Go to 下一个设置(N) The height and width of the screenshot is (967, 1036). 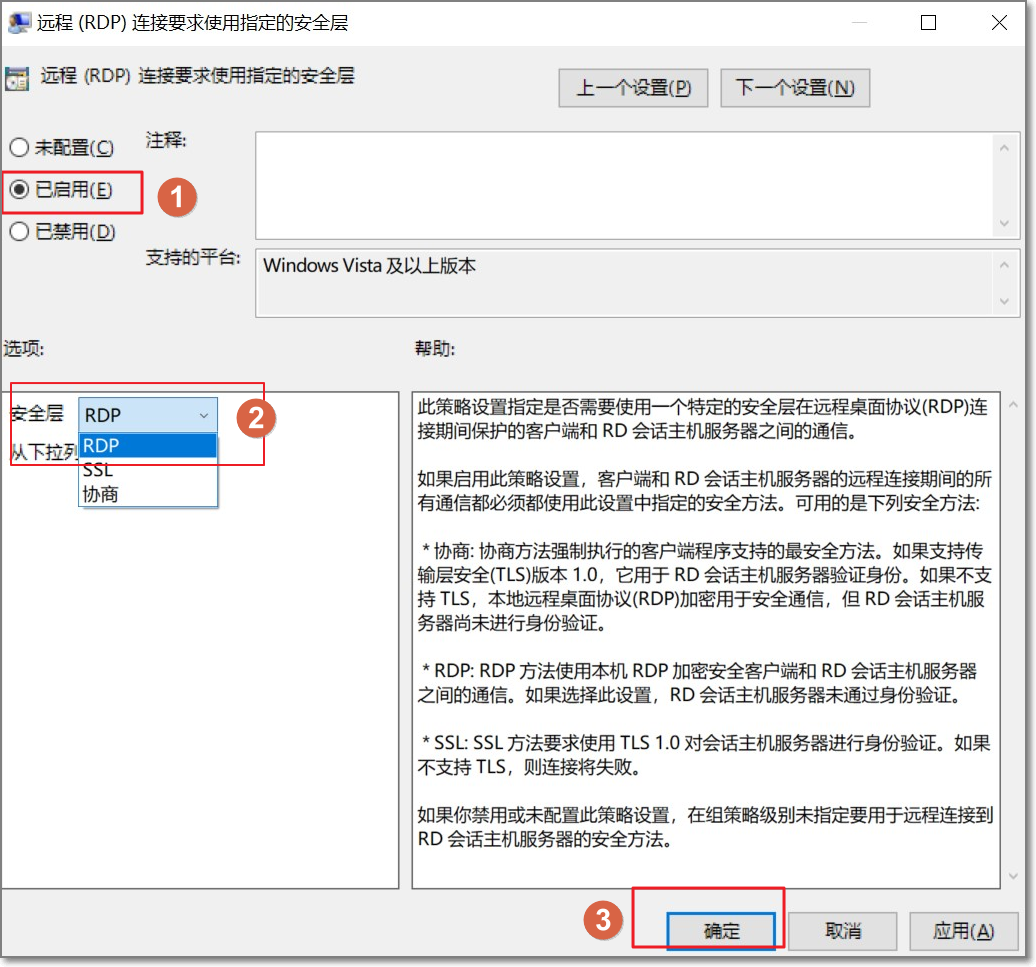click(795, 88)
